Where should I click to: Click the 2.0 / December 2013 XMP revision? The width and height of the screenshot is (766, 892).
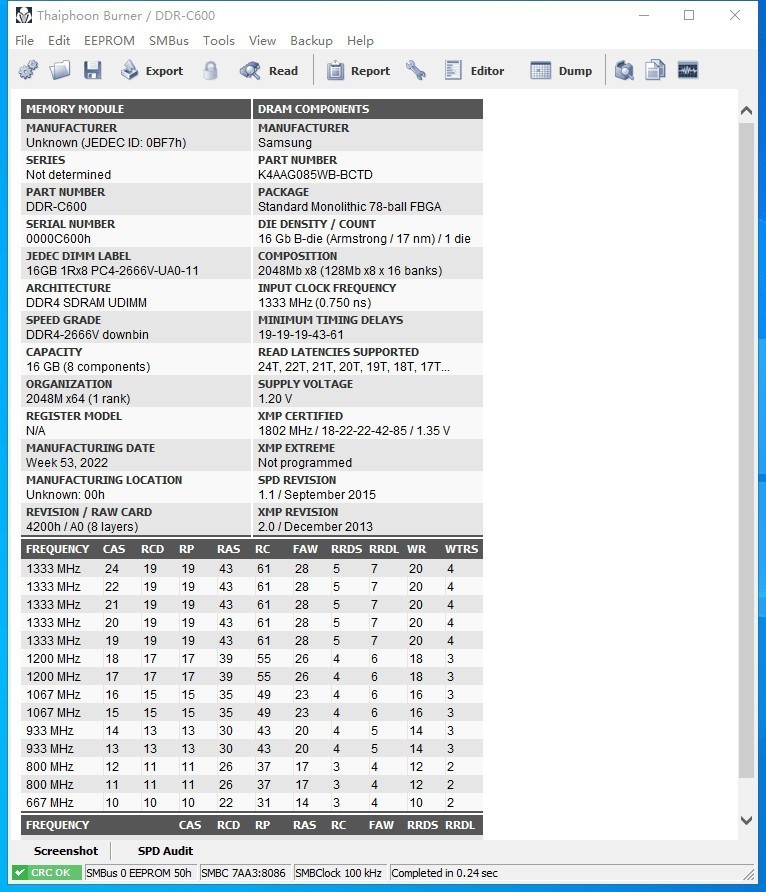(315, 526)
